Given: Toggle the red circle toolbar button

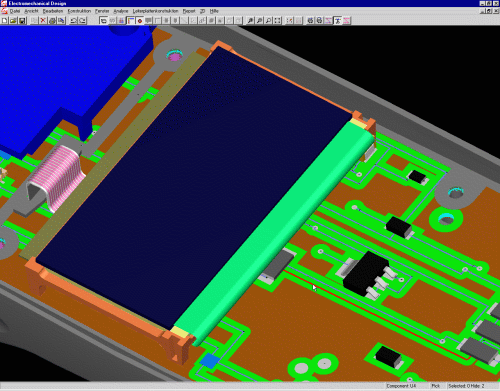Looking at the screenshot, I should click(140, 21).
